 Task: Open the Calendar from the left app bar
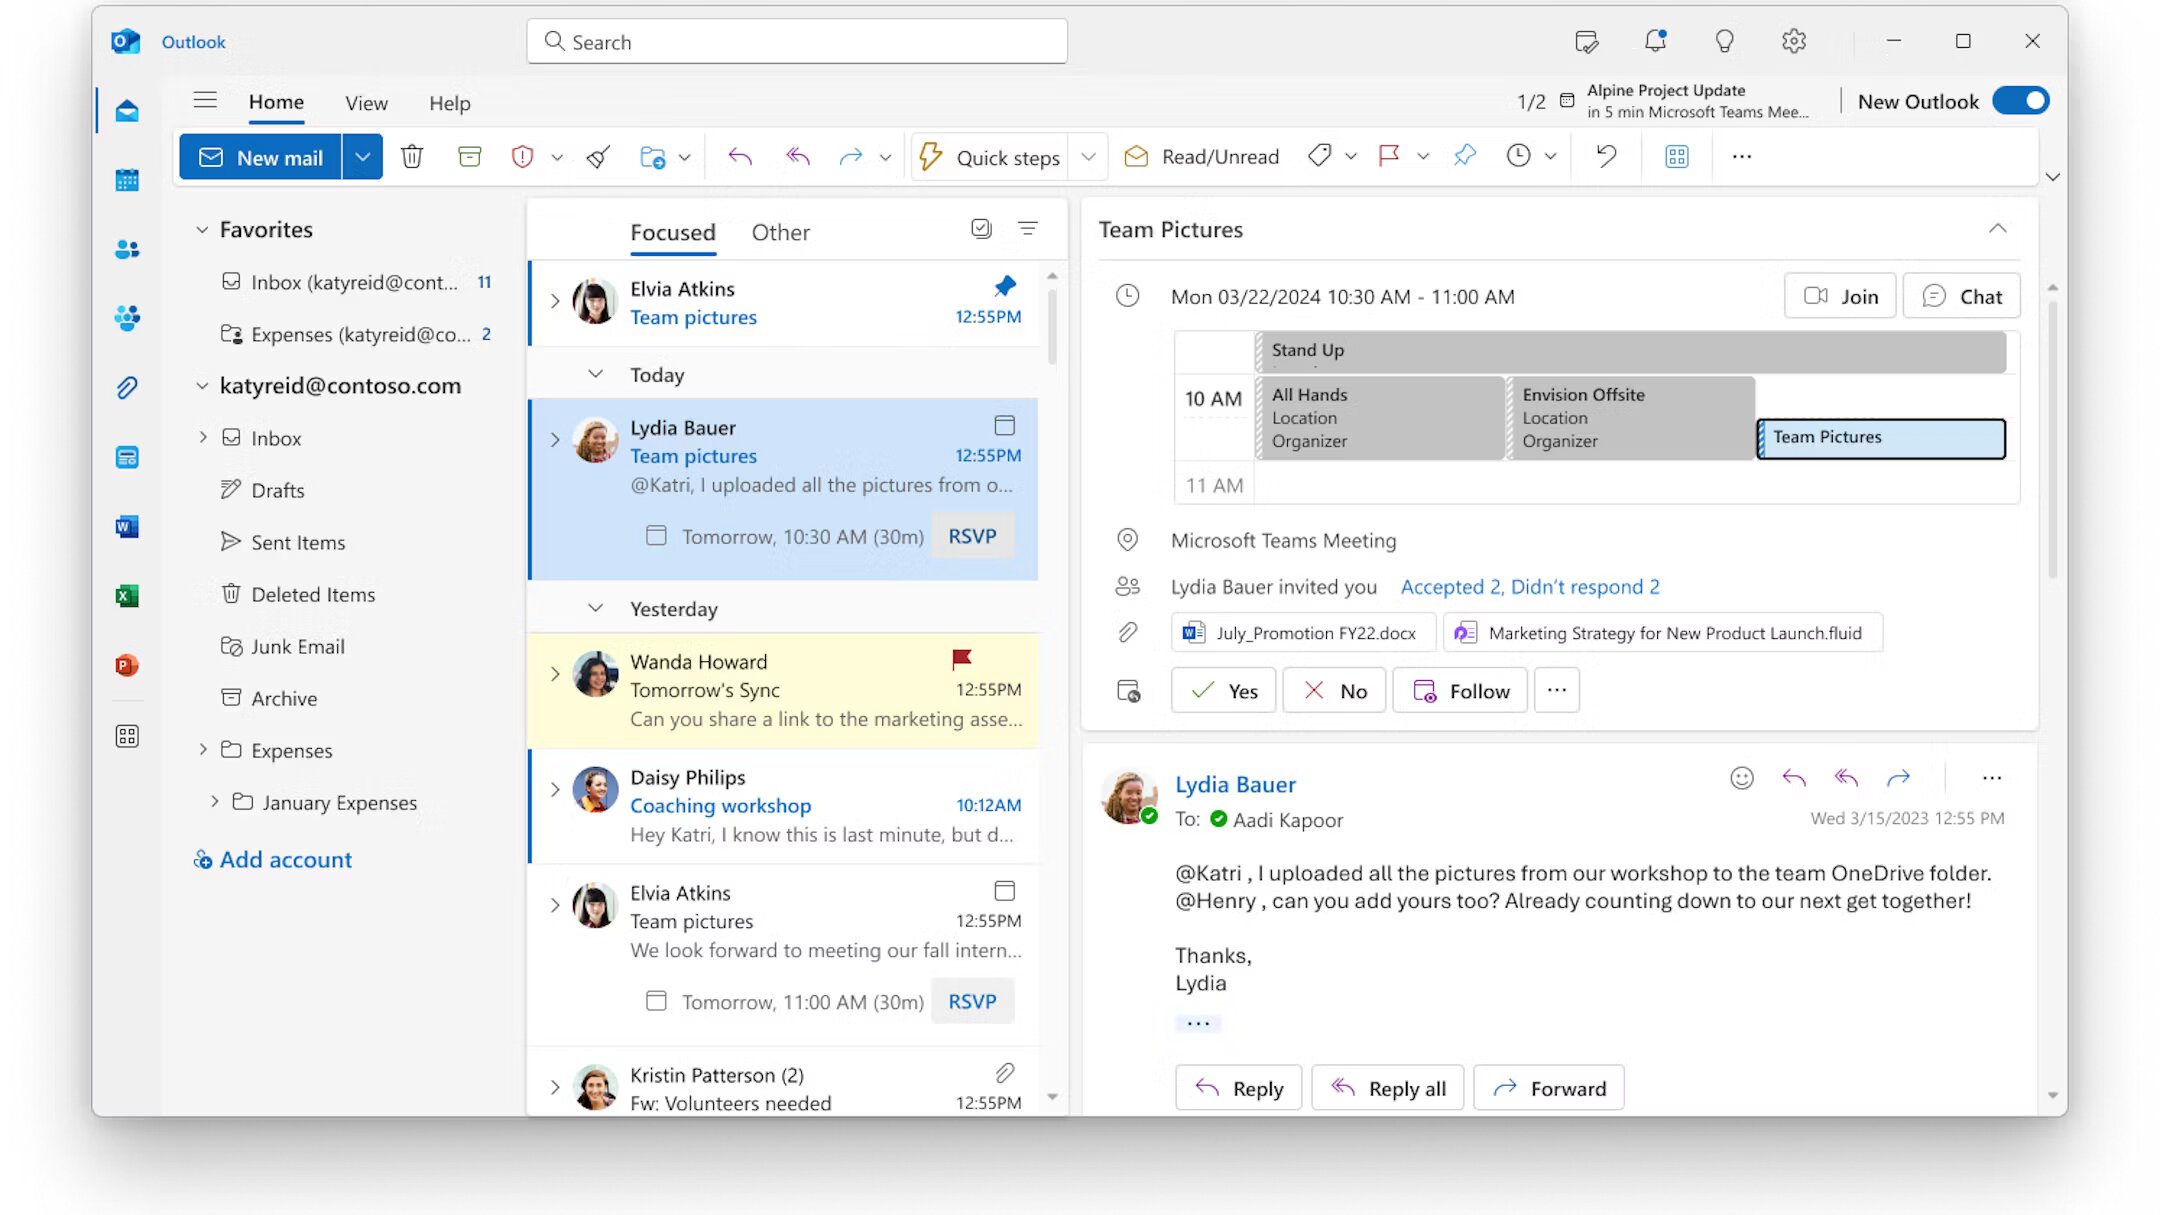(127, 181)
